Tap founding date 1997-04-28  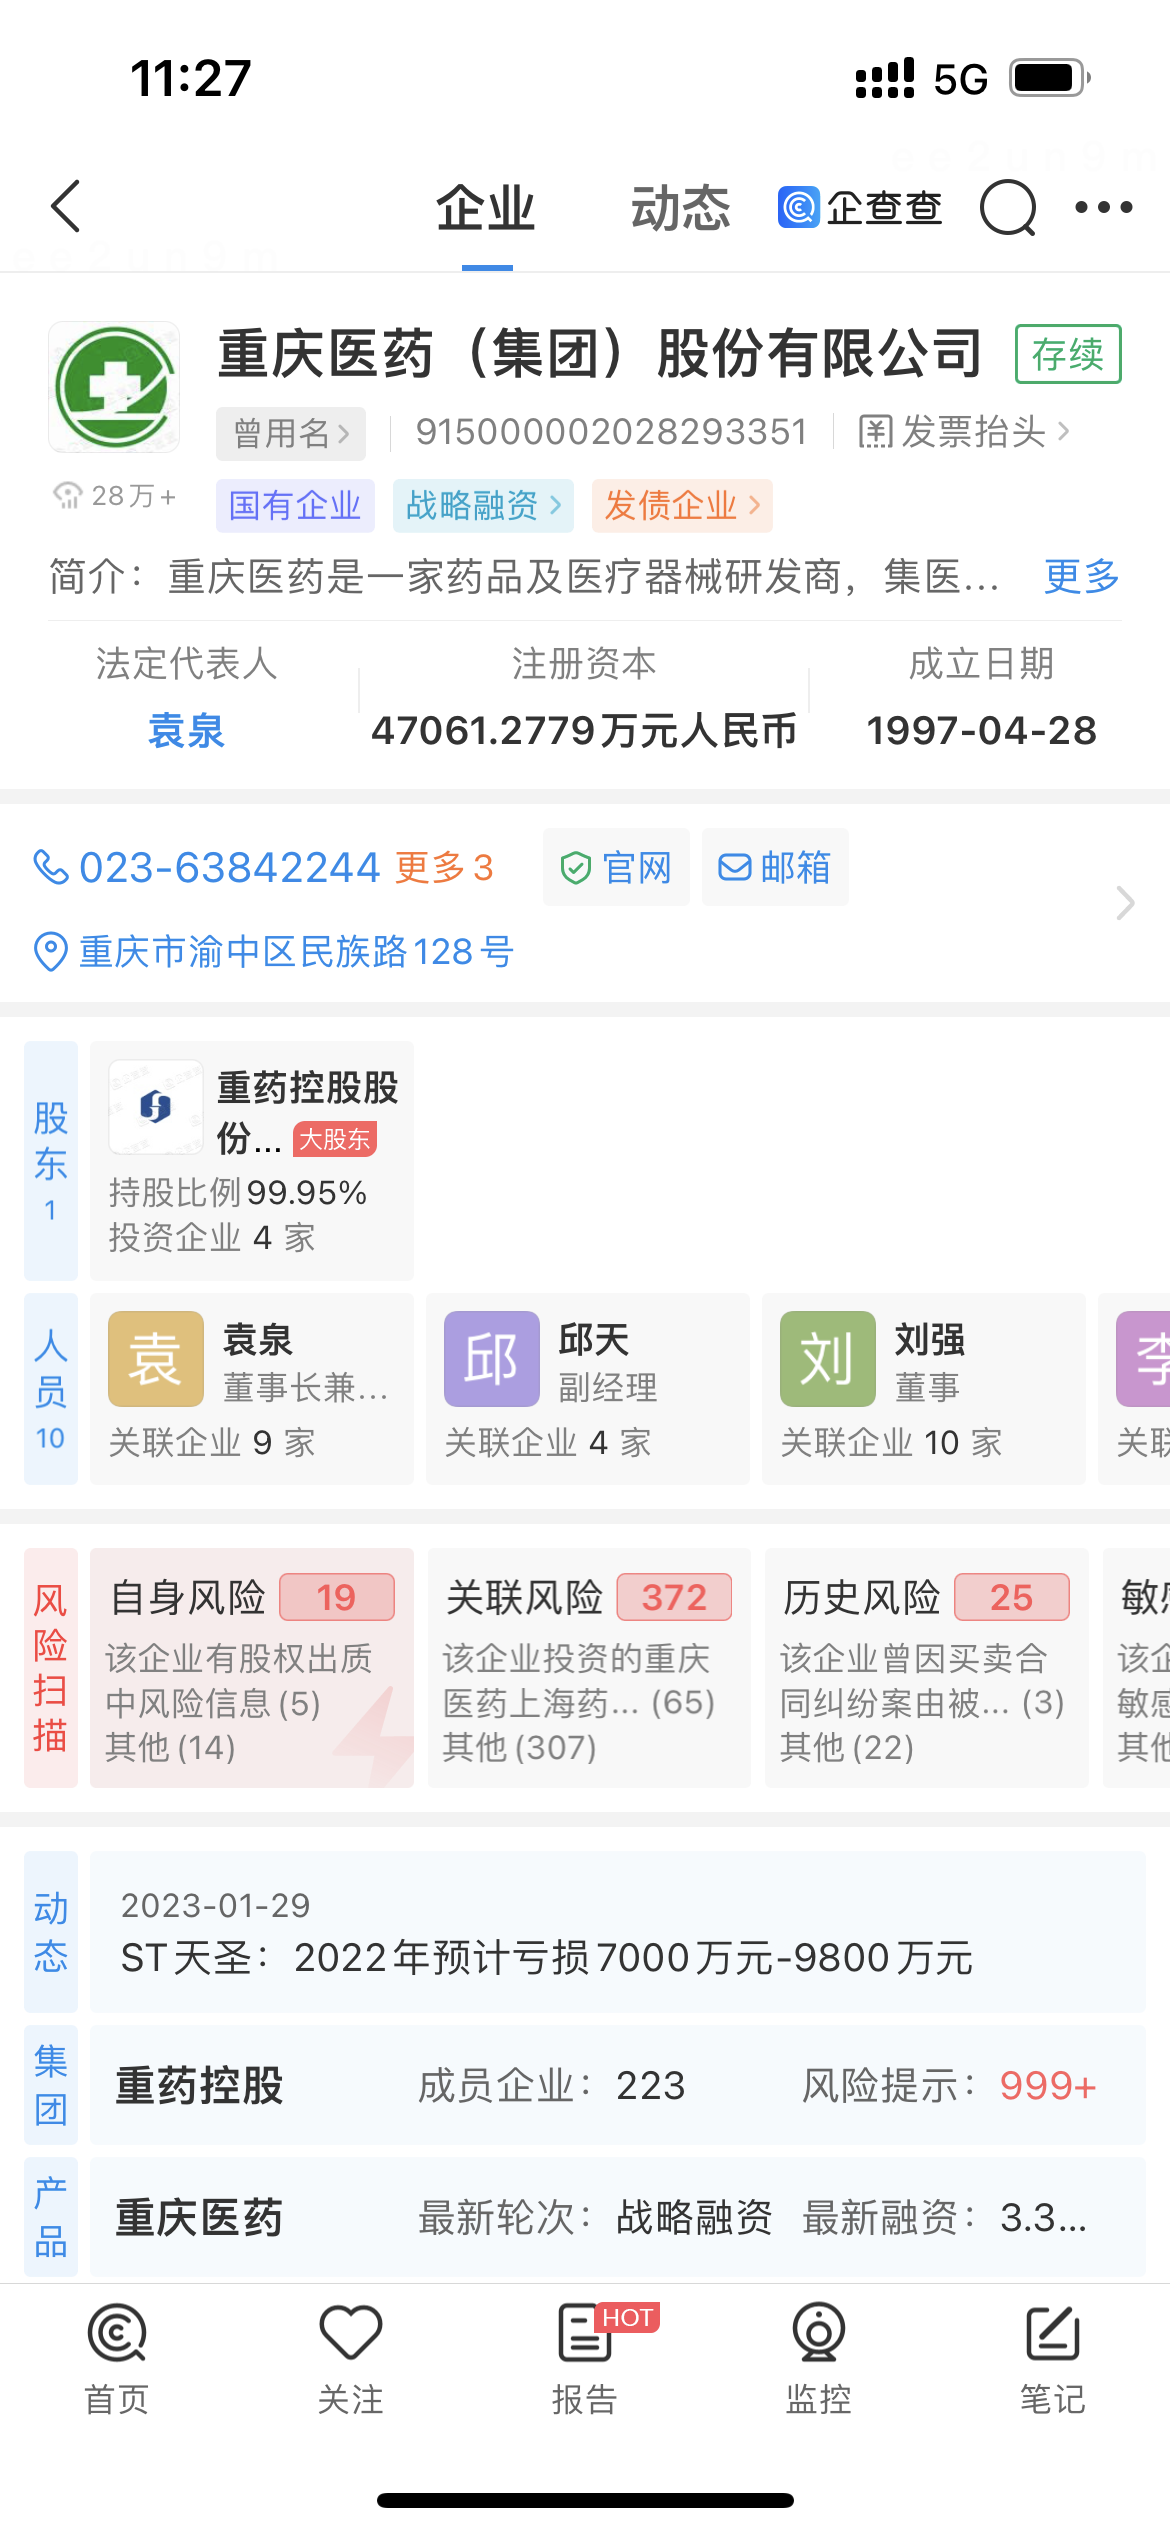[x=981, y=731]
